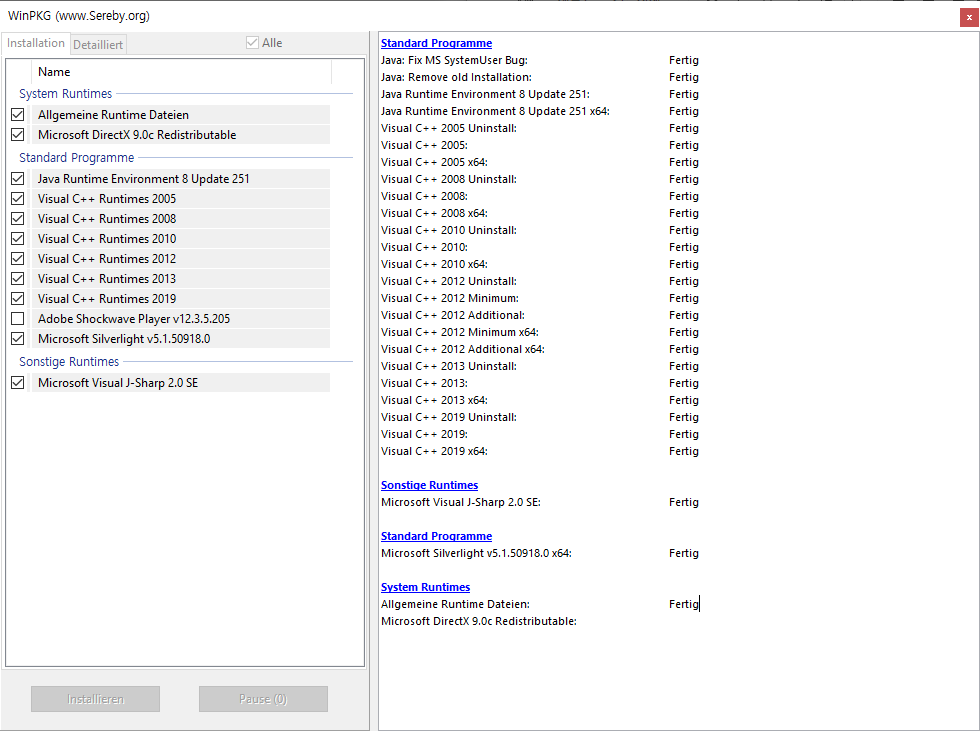Toggle Visual C++ Runtimes 2019 checkbox
The width and height of the screenshot is (980, 731).
point(18,299)
